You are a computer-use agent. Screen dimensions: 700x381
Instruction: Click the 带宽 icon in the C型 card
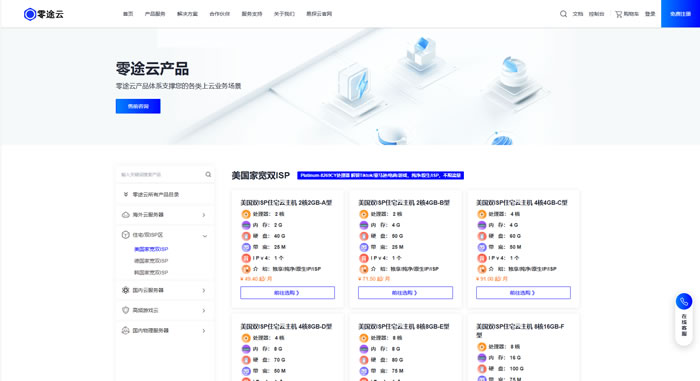482,247
